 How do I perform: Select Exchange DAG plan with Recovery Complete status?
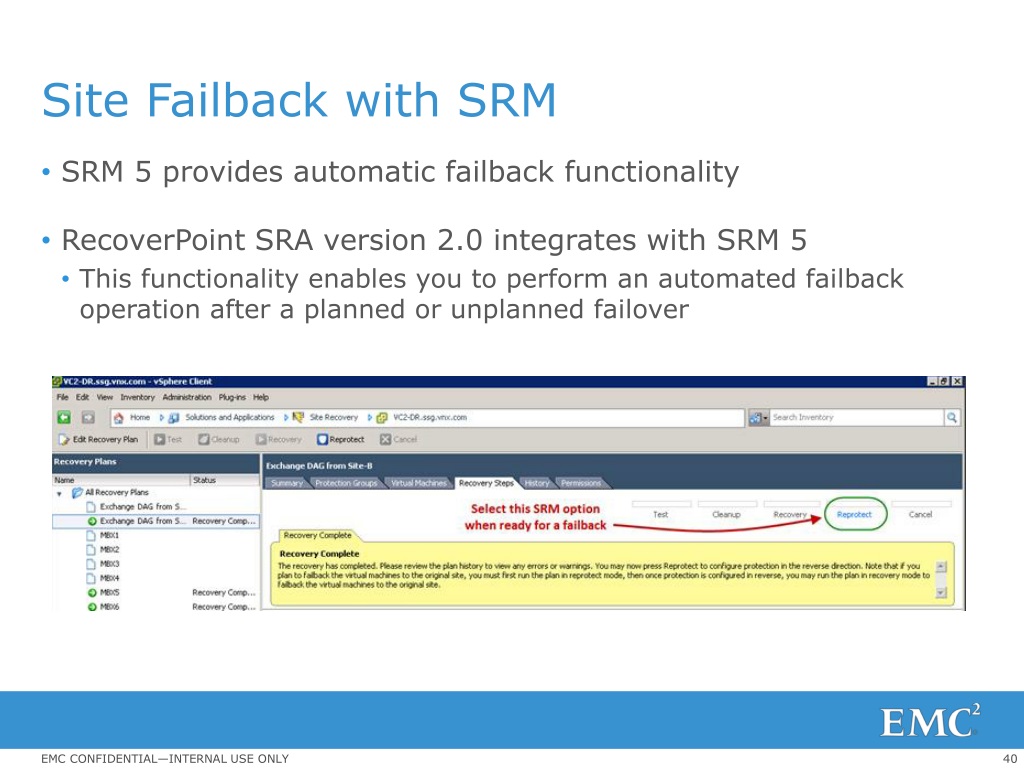[x=155, y=521]
